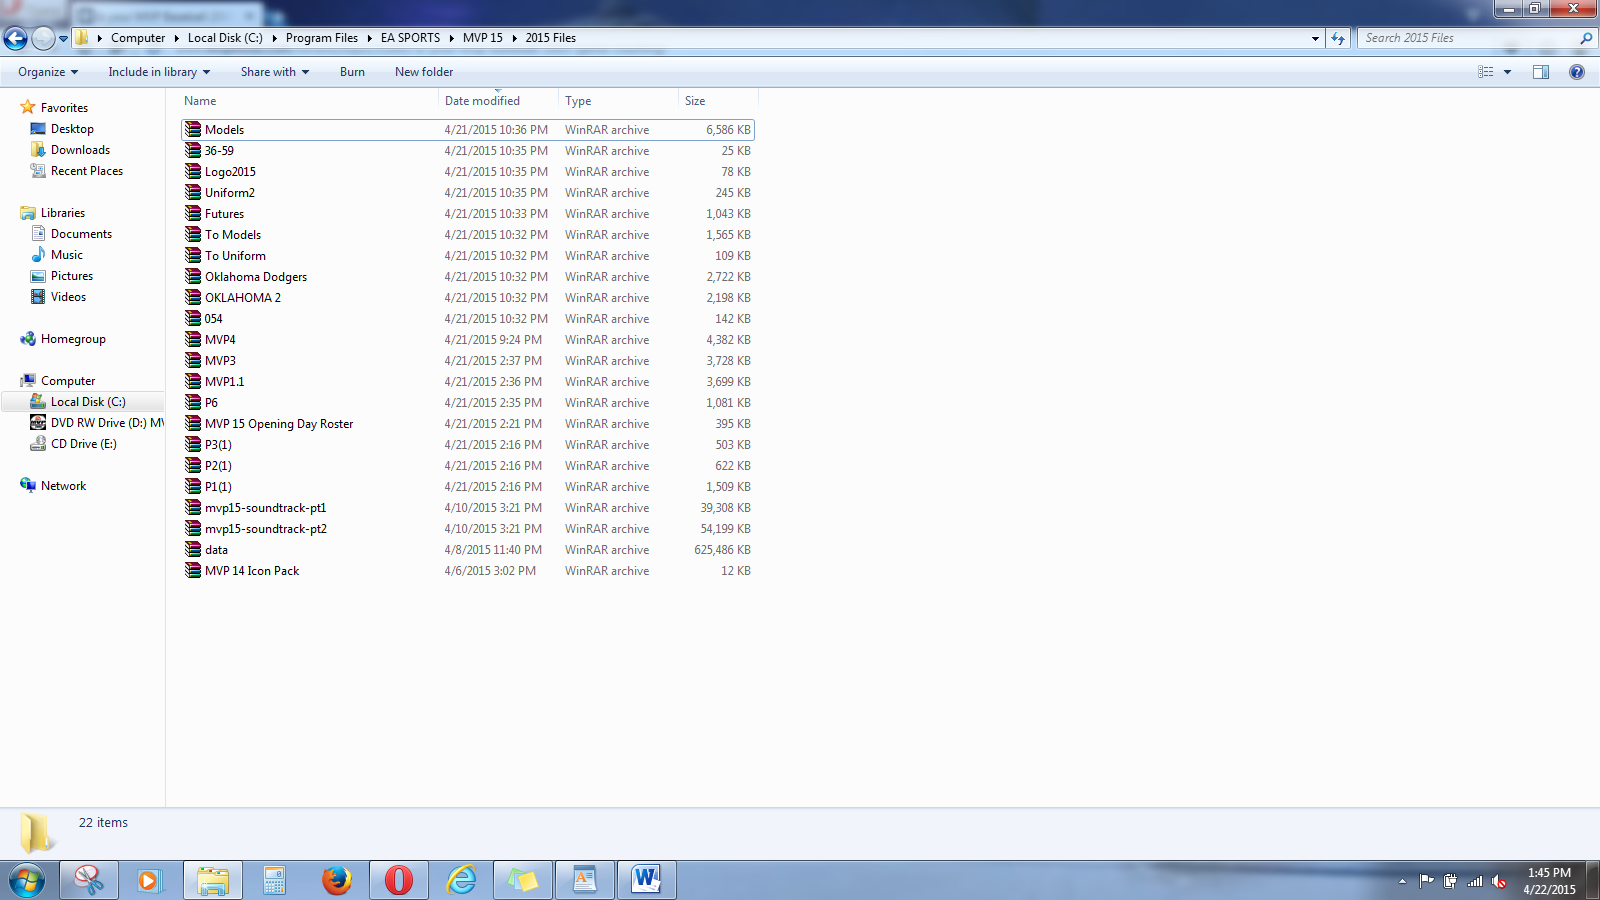Image resolution: width=1600 pixels, height=900 pixels.
Task: Open the view options dropdown arrow
Action: [x=1507, y=72]
